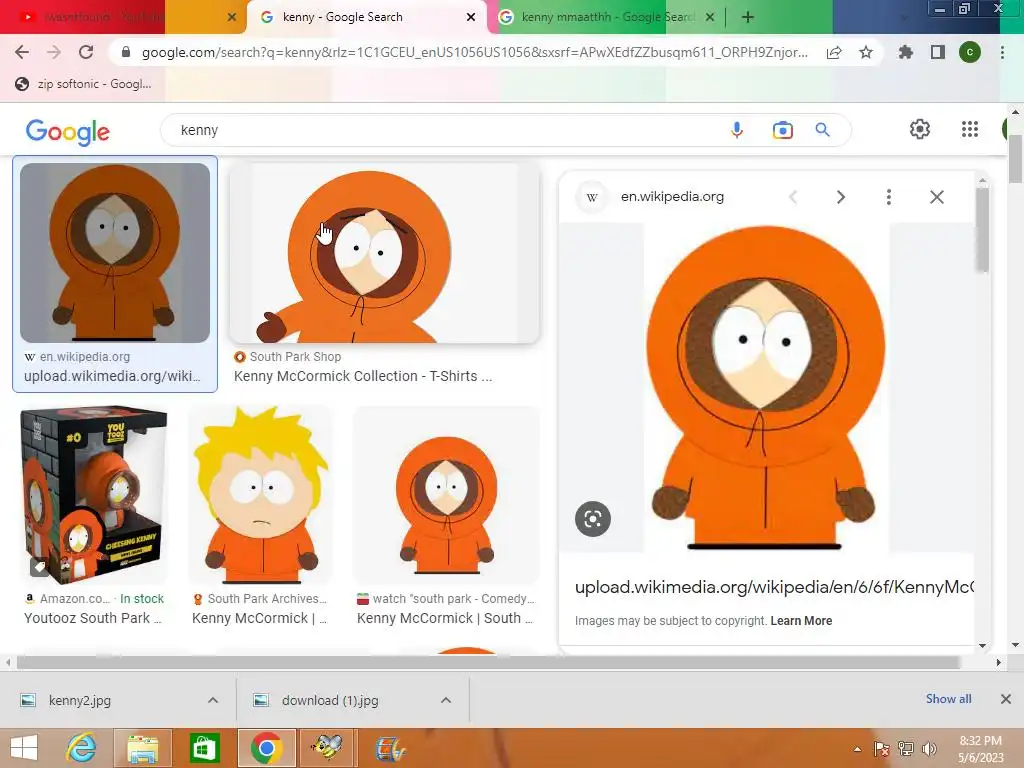This screenshot has width=1024, height=768.
Task: Click the forward navigation arrow
Action: point(54,52)
